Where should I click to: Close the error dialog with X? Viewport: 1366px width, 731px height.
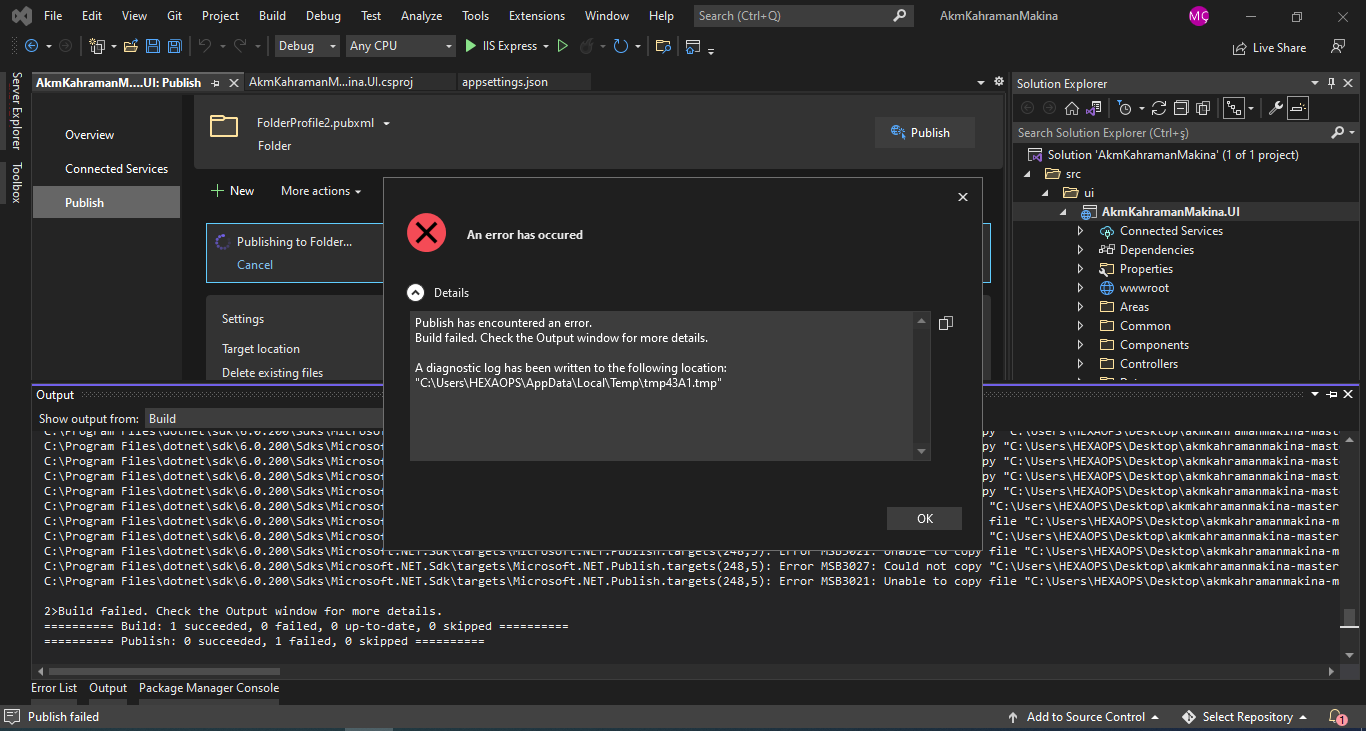point(963,197)
